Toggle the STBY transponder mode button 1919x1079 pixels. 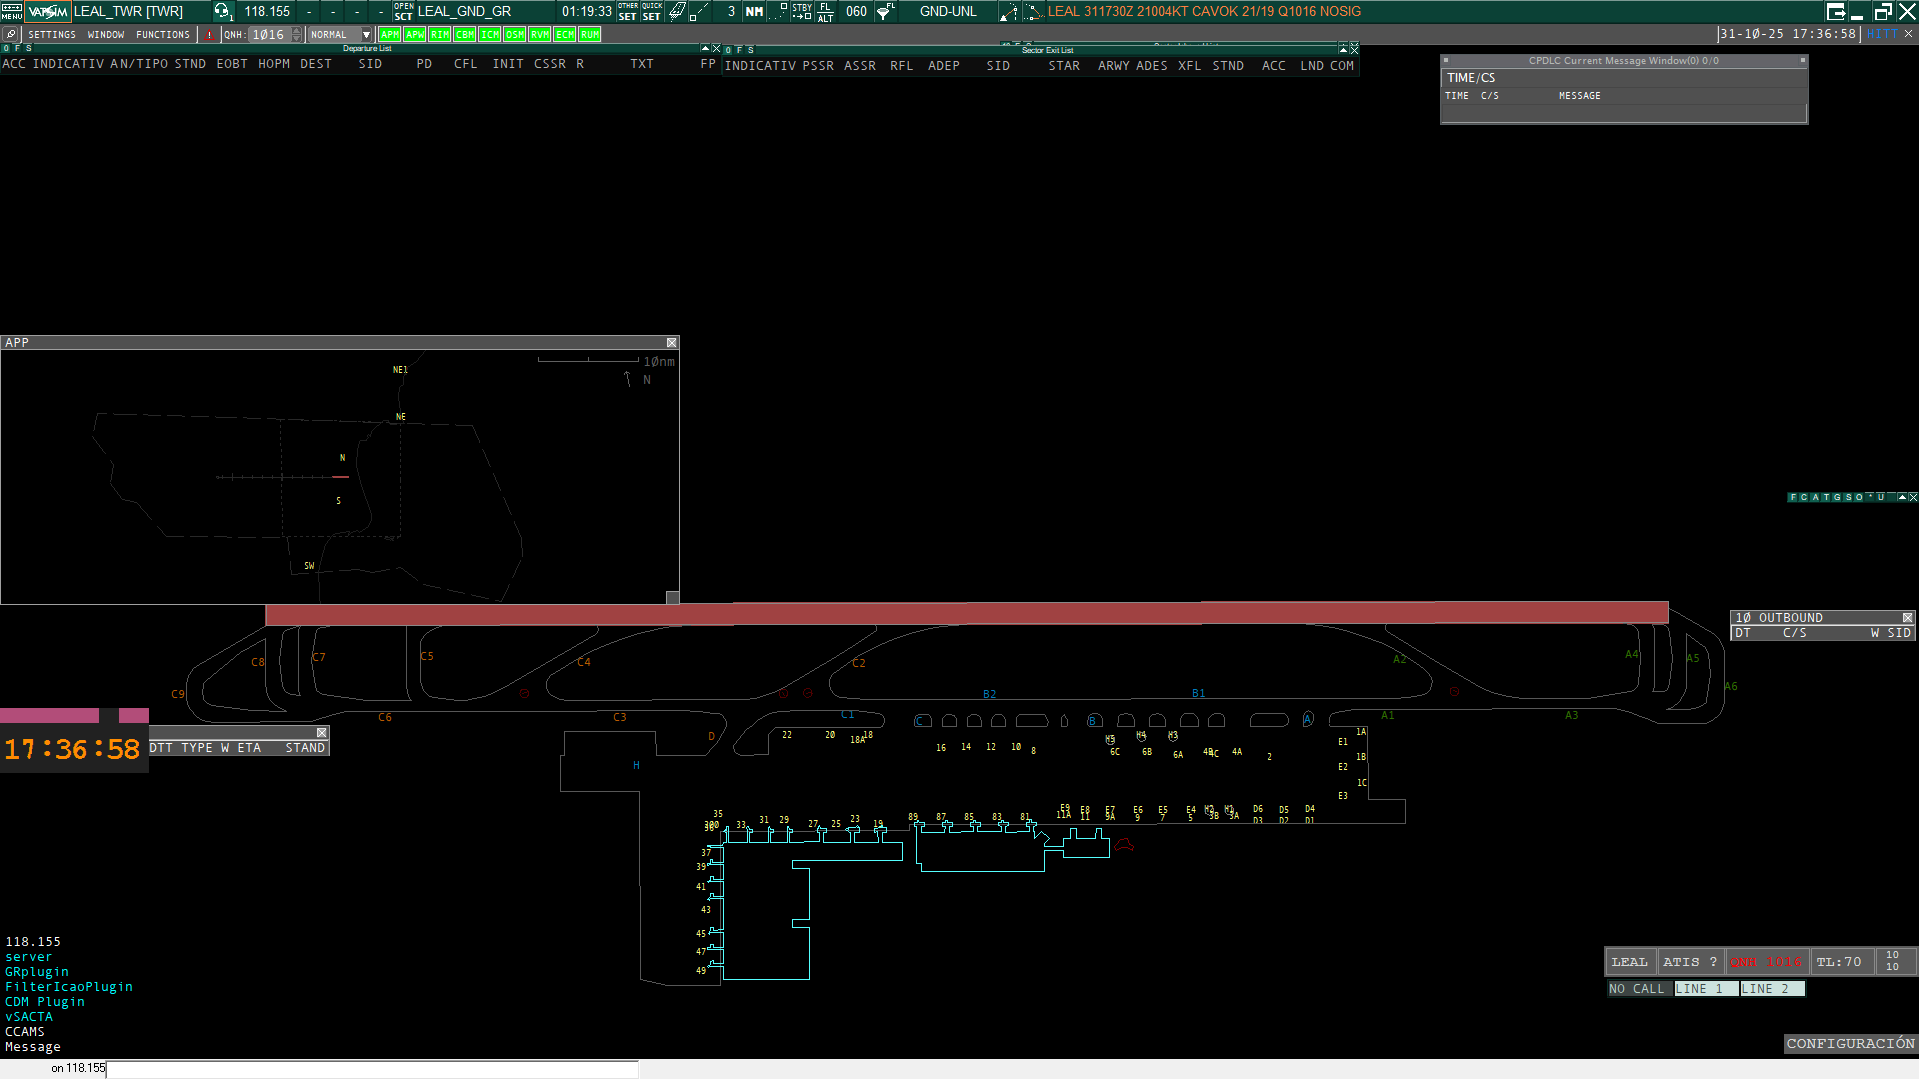(802, 11)
